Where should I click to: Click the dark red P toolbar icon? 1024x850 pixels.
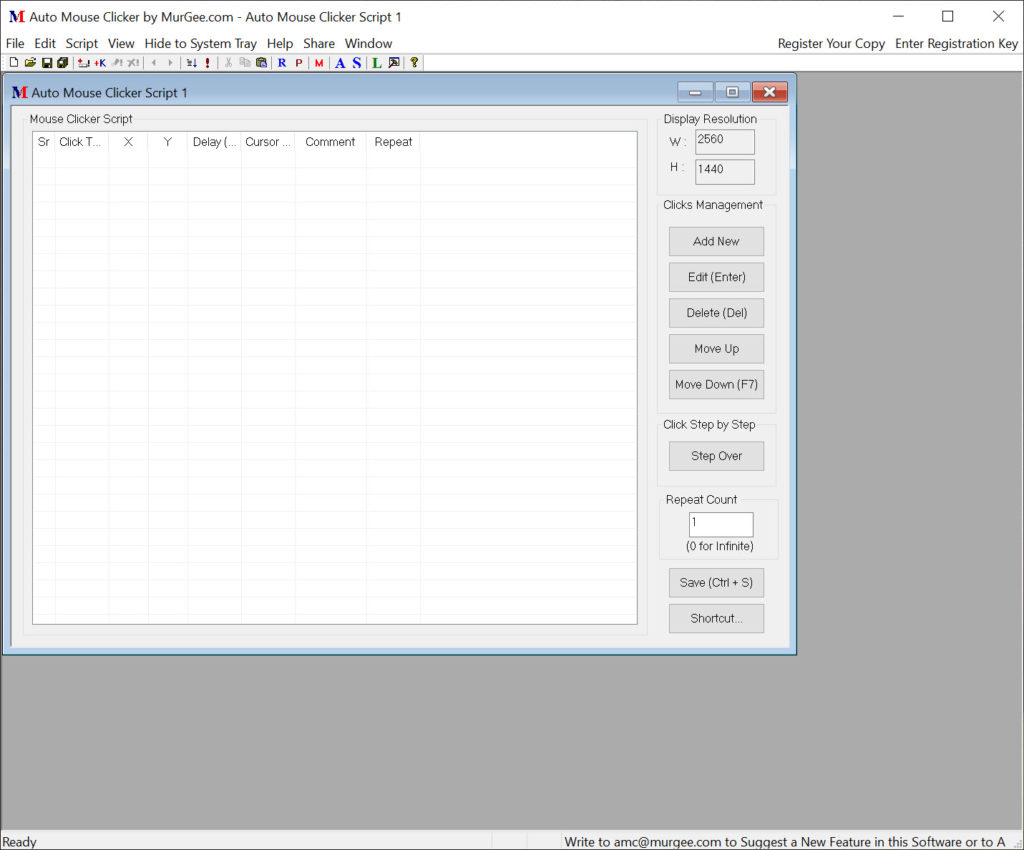pos(298,63)
